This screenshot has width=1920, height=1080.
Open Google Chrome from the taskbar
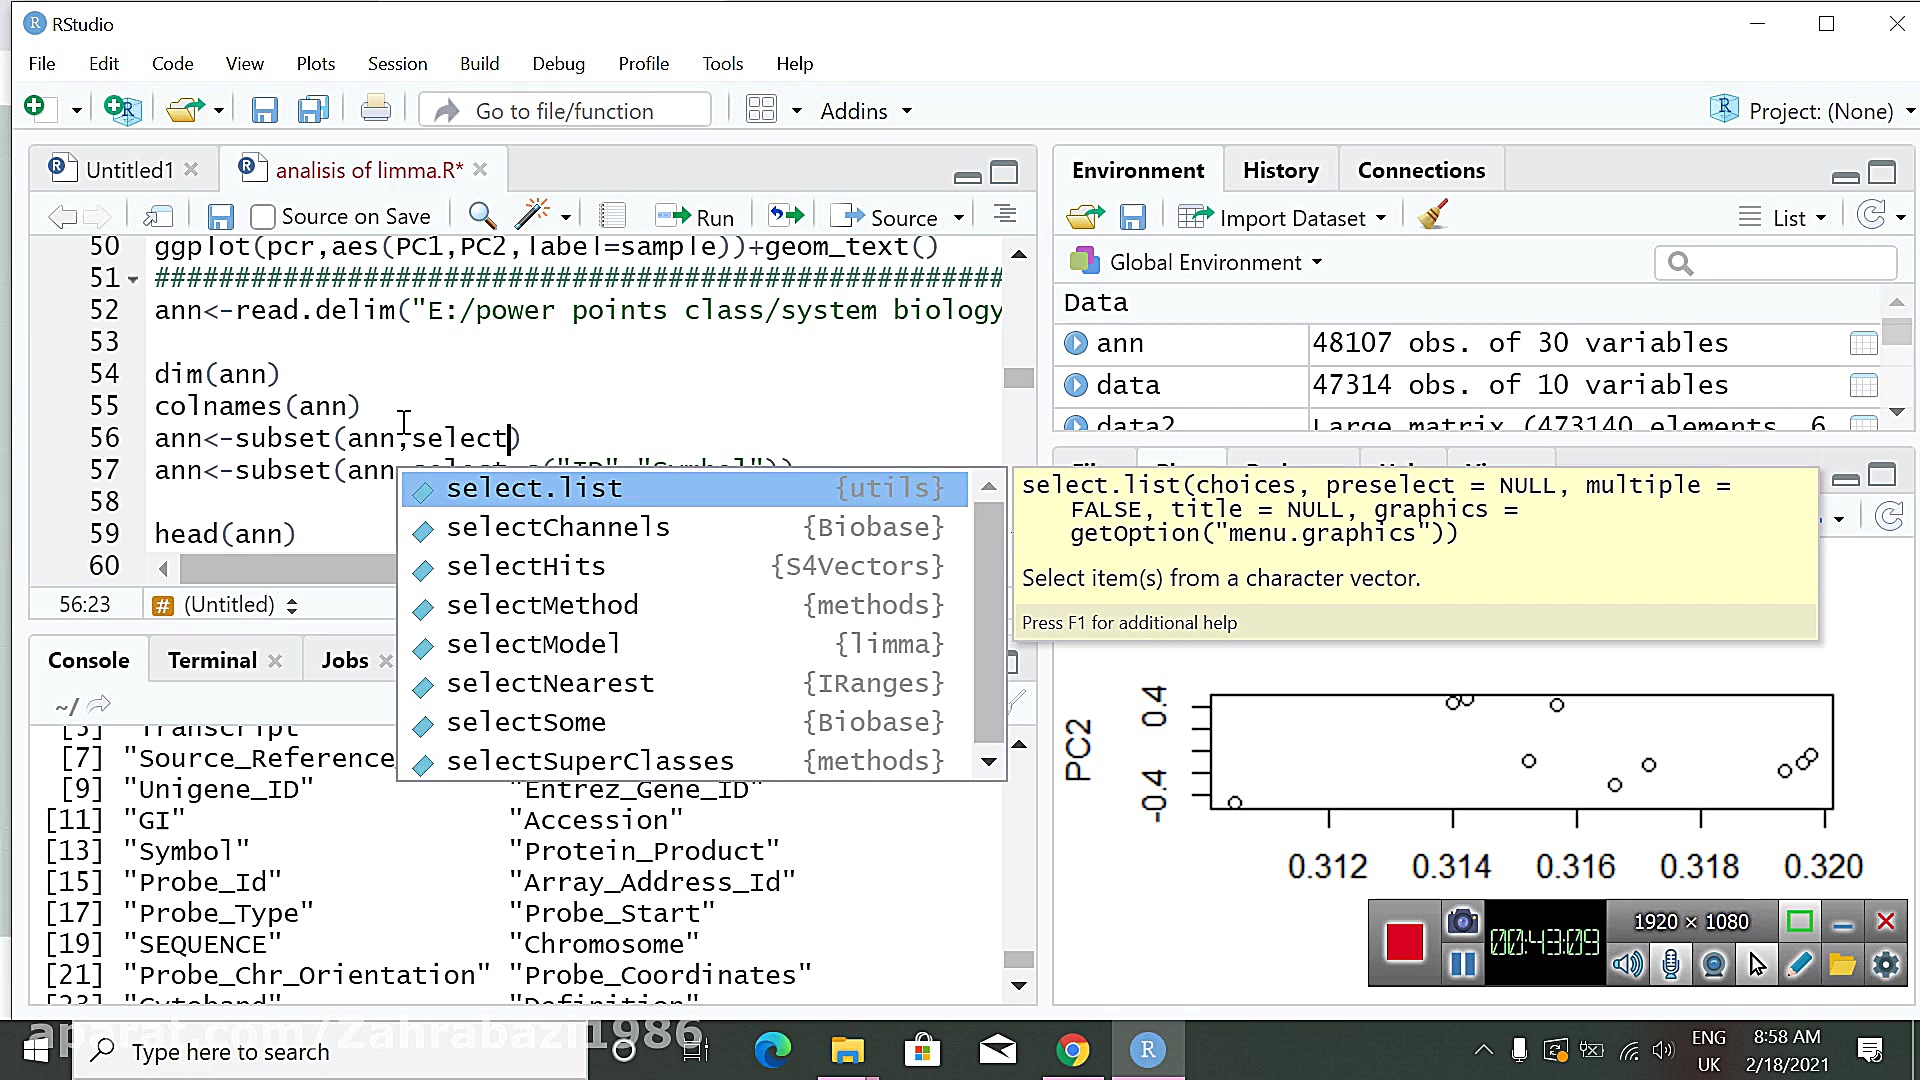coord(1072,1050)
